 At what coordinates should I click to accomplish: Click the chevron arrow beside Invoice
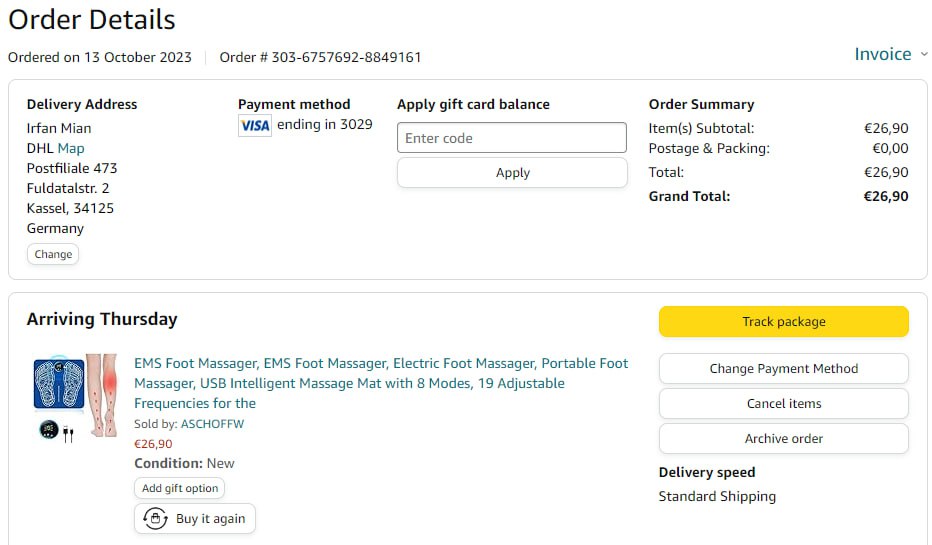tap(924, 55)
